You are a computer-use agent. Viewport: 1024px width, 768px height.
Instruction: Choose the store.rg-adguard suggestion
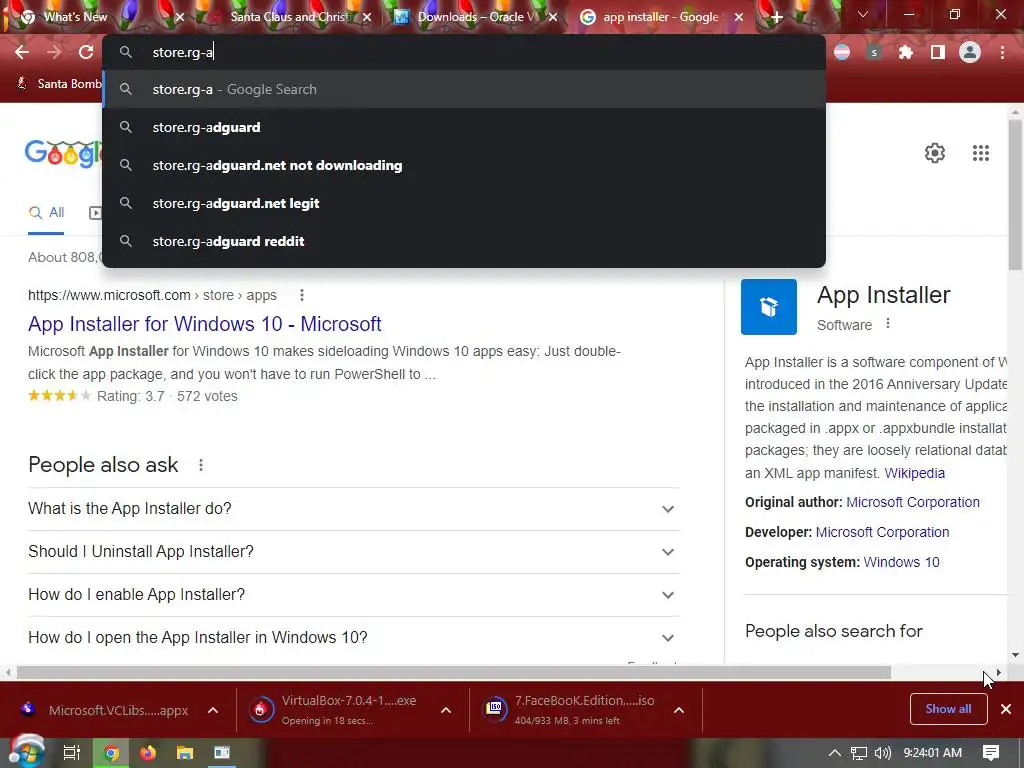pyautogui.click(x=464, y=127)
